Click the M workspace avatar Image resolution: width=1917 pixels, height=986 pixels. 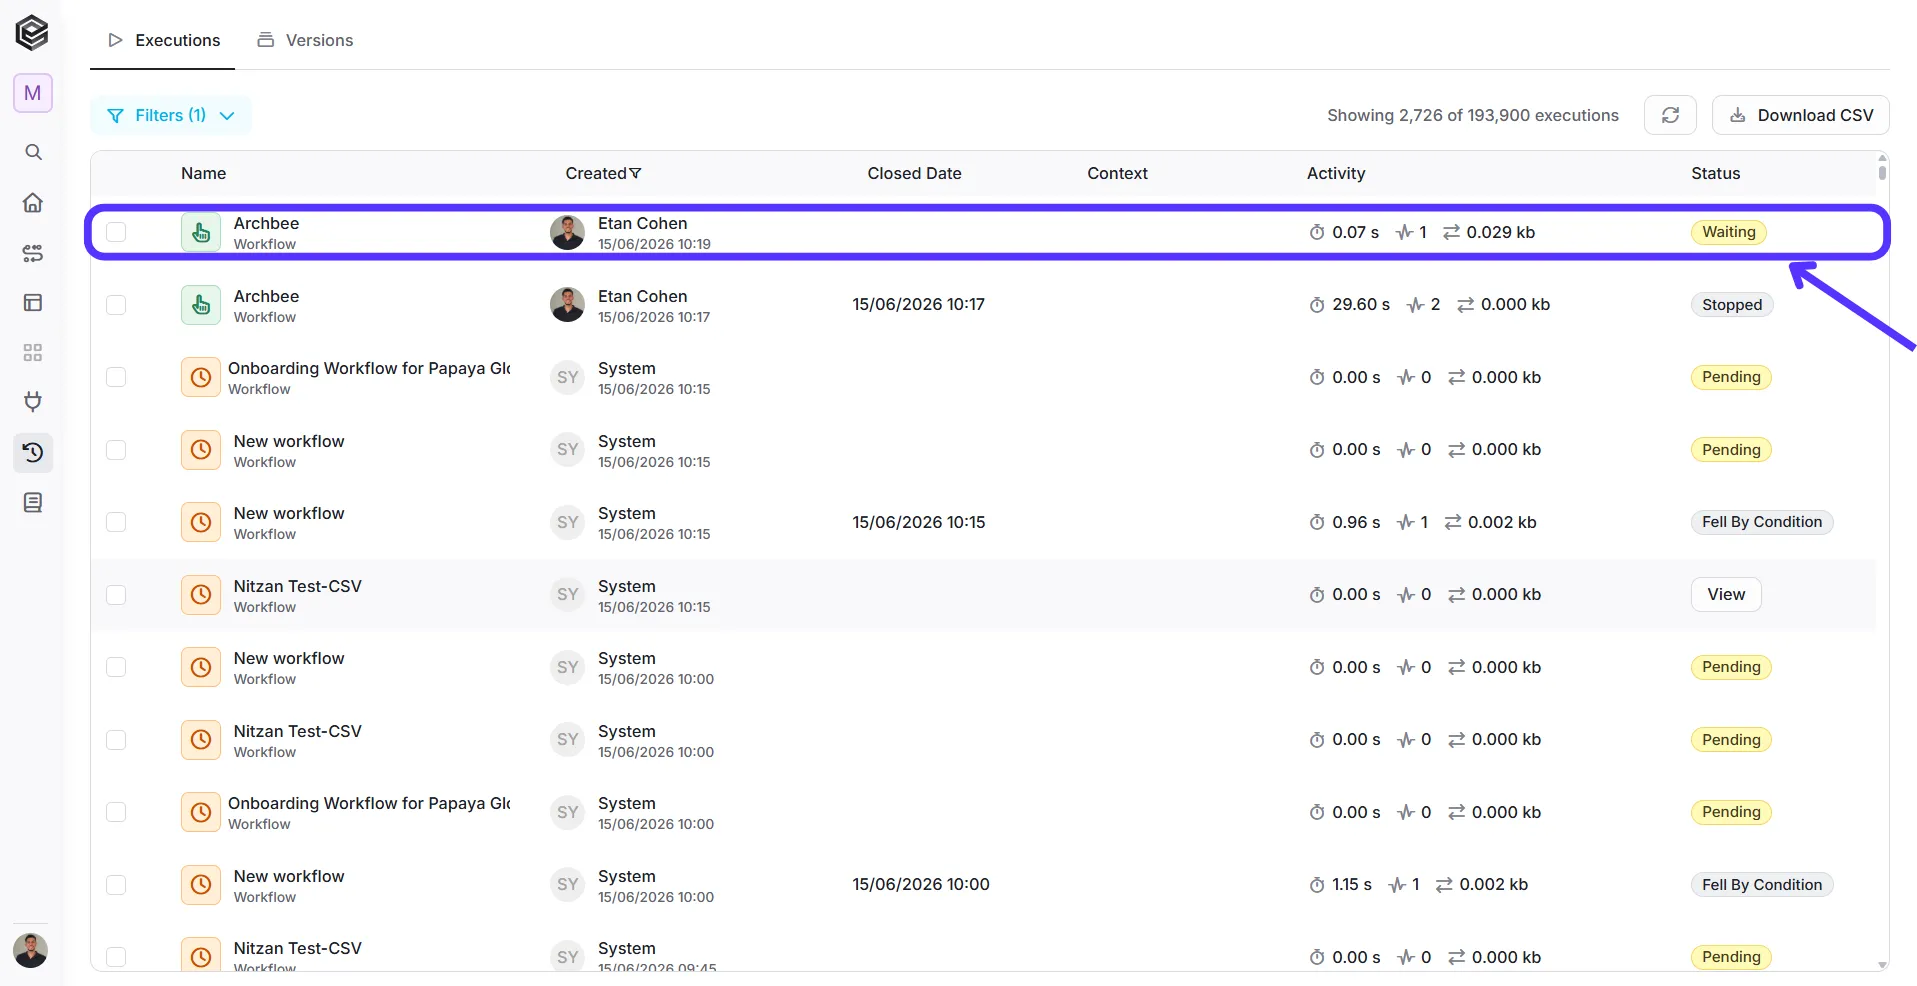coord(33,93)
